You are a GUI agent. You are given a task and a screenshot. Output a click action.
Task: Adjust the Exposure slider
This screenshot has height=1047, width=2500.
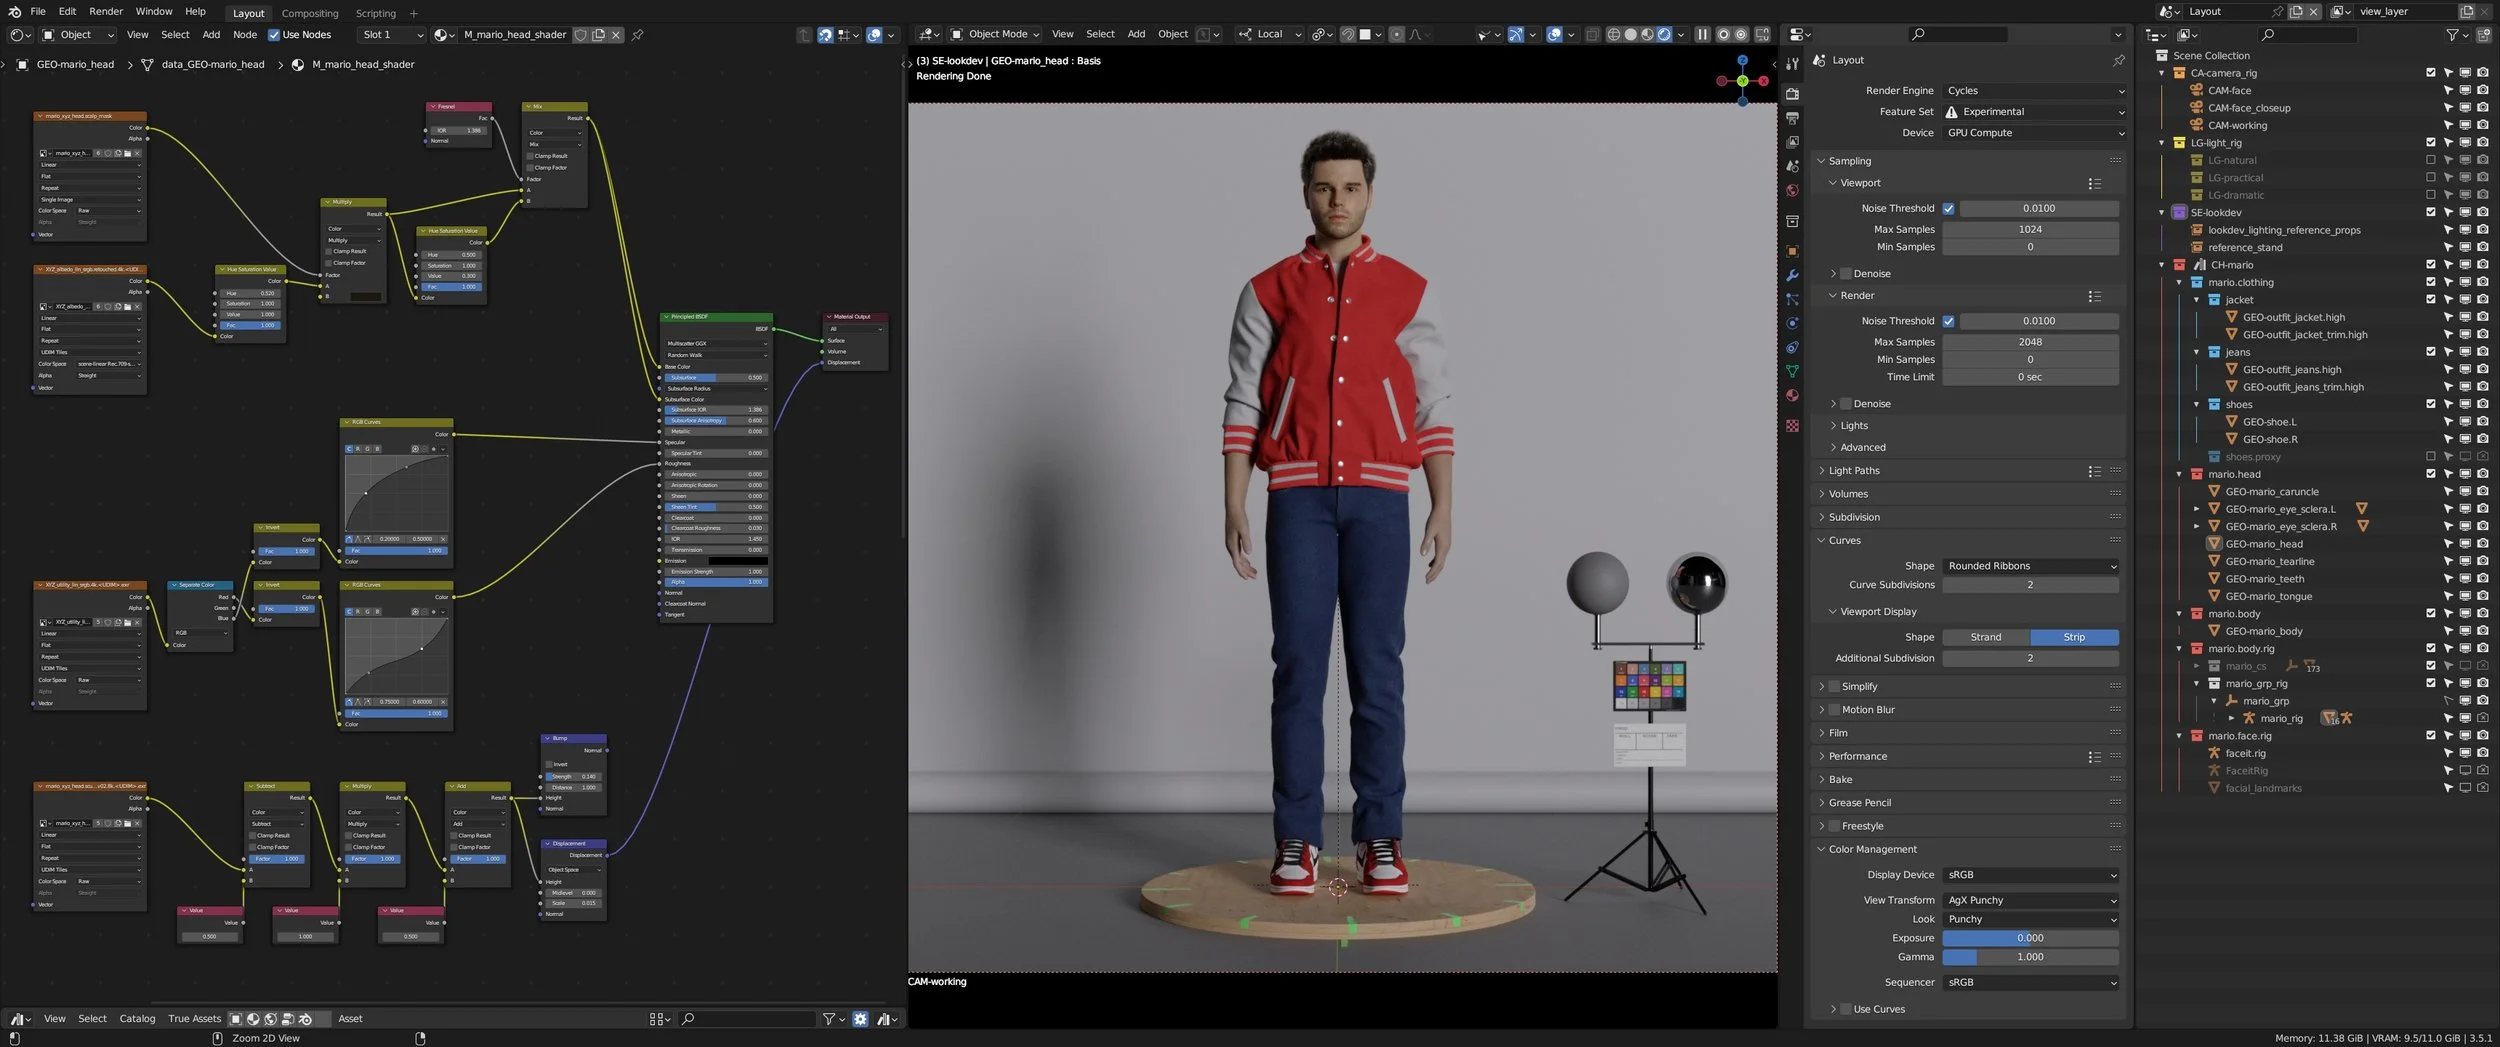(x=2030, y=938)
